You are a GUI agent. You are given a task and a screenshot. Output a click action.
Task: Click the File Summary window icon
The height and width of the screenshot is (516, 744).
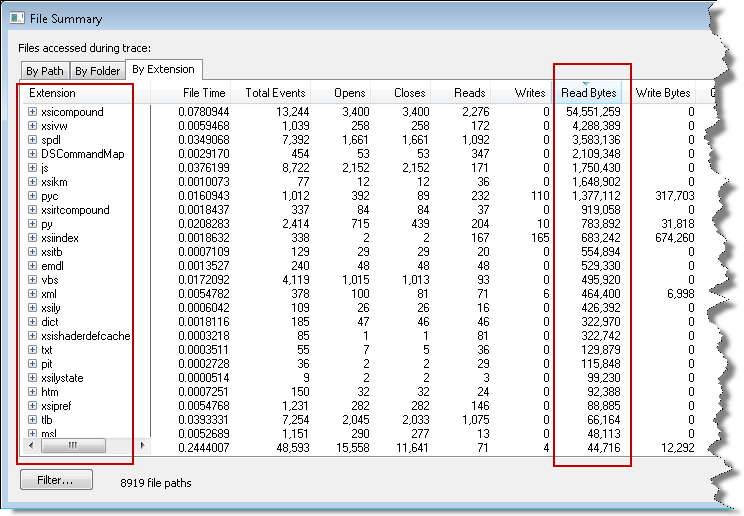[17, 17]
